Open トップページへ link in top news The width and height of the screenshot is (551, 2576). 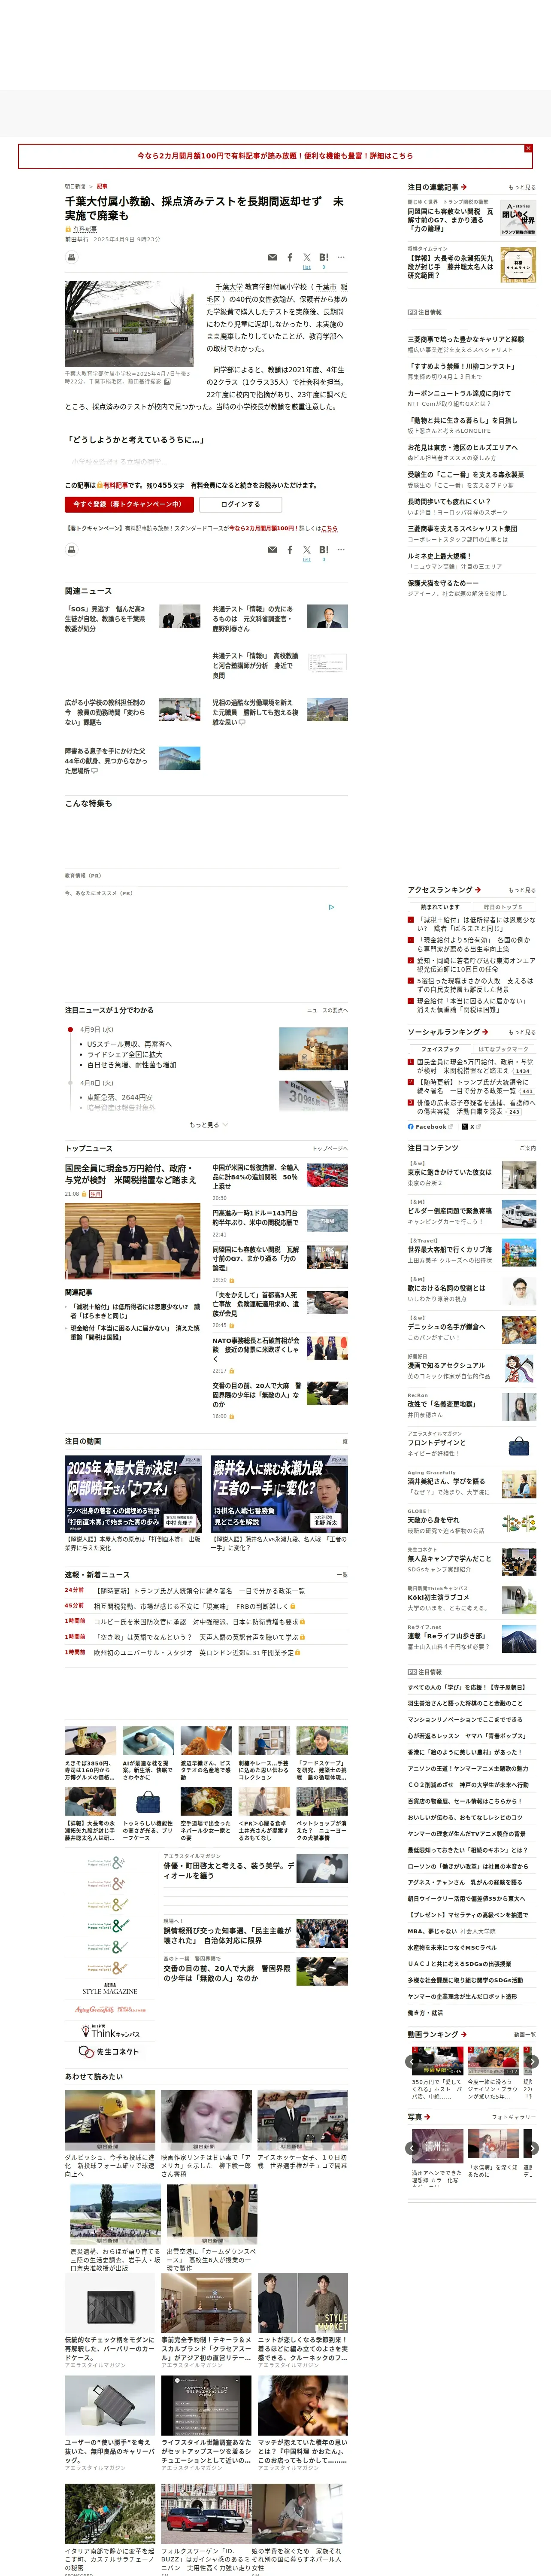click(330, 1148)
